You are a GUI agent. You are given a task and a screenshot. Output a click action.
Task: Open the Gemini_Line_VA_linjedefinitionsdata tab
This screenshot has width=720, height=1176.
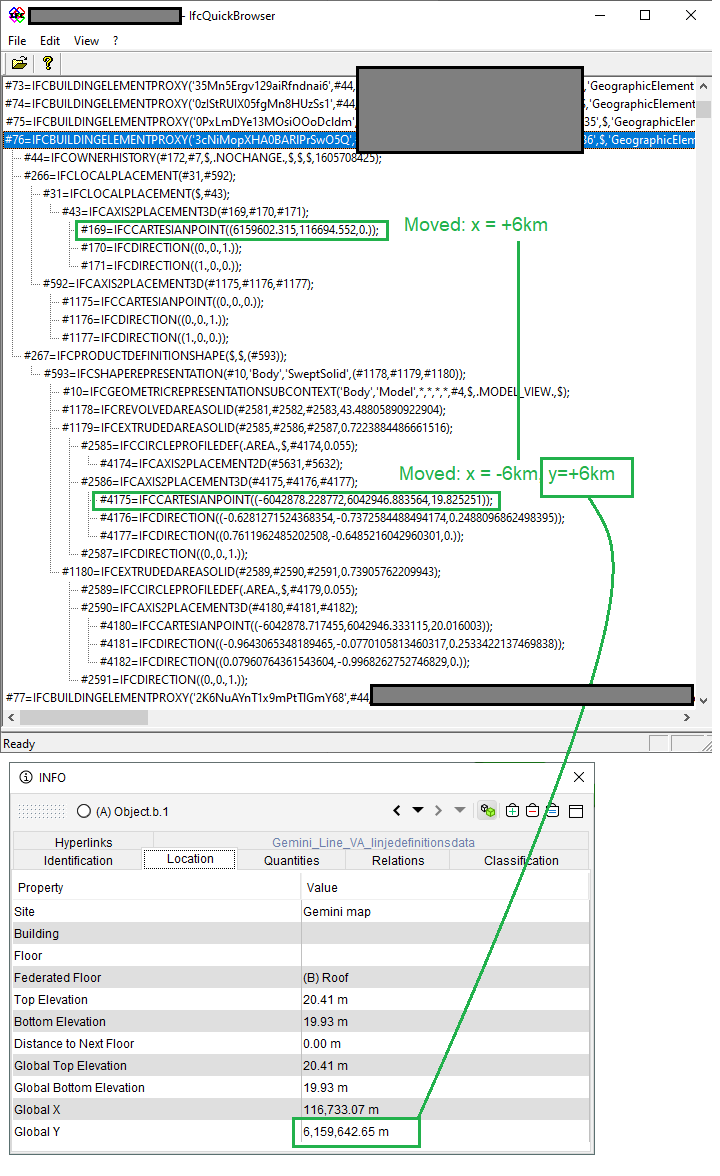click(374, 842)
